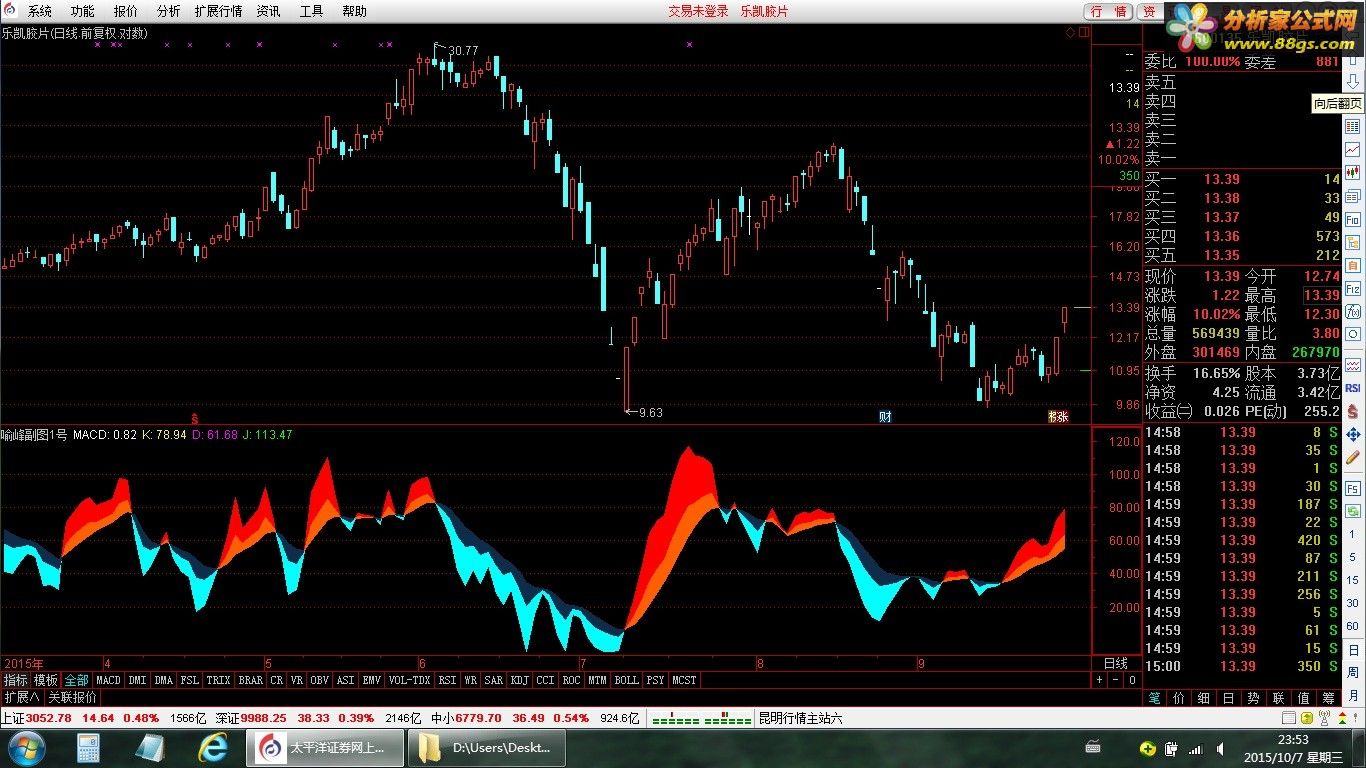Open the Windows Start menu
This screenshot has width=1366, height=768.
tap(25, 748)
